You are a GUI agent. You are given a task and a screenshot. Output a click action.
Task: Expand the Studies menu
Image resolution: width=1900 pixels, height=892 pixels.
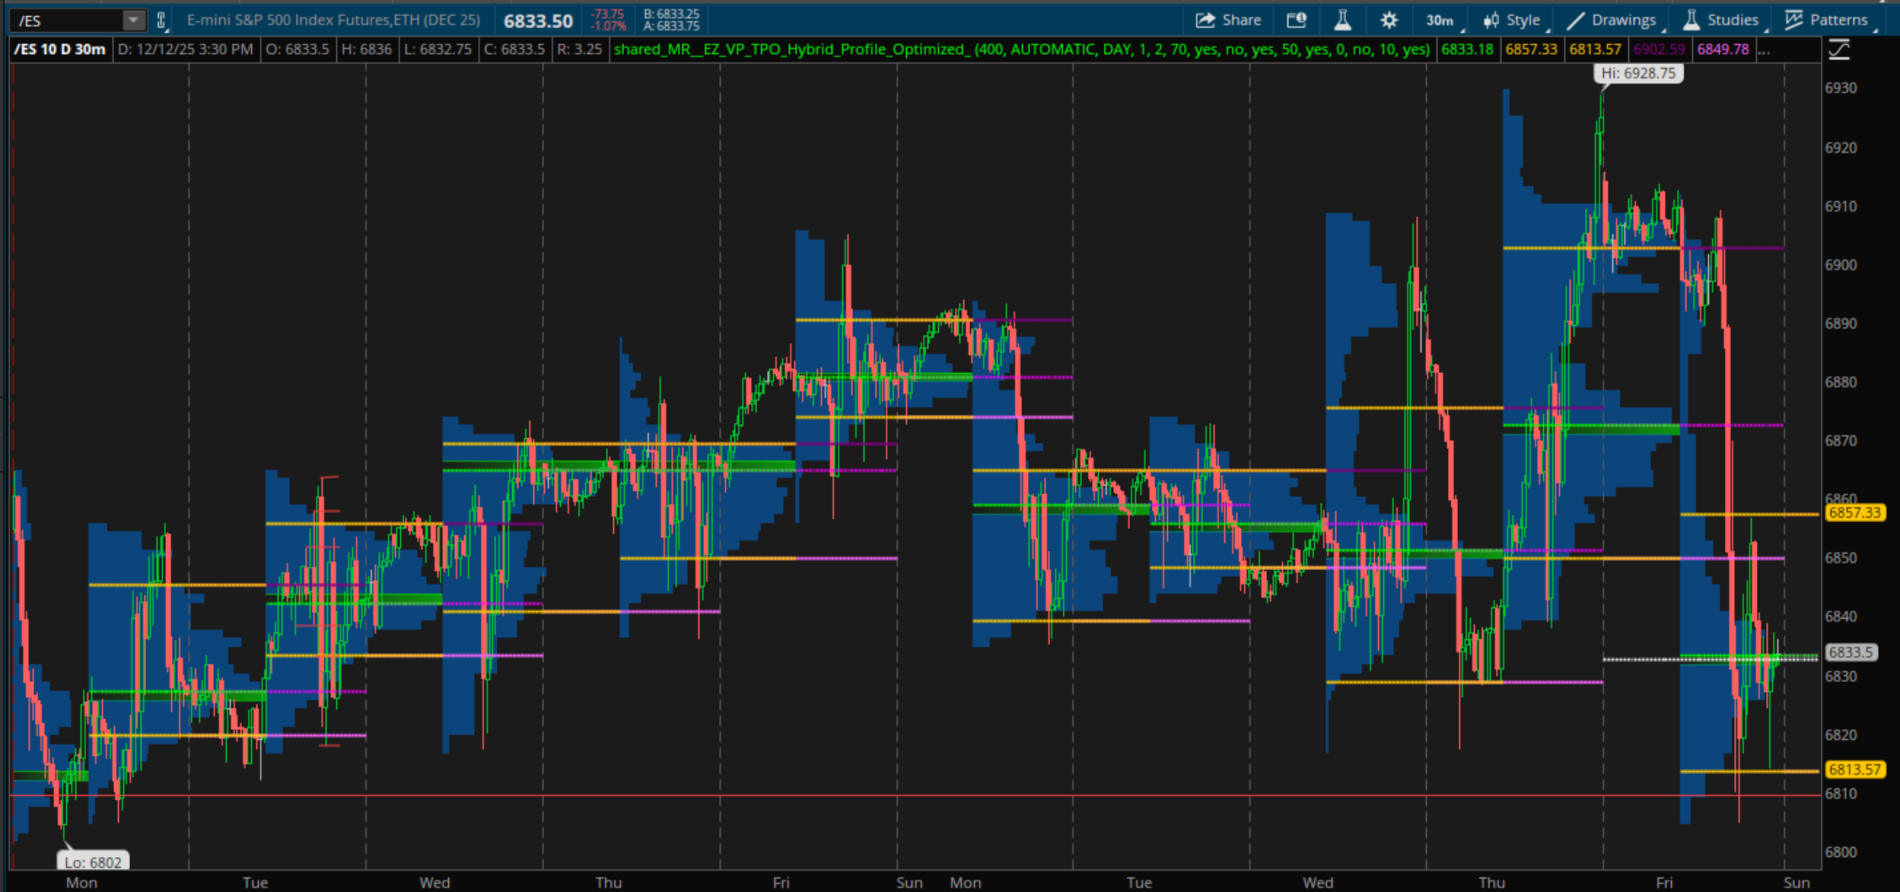coord(1721,20)
